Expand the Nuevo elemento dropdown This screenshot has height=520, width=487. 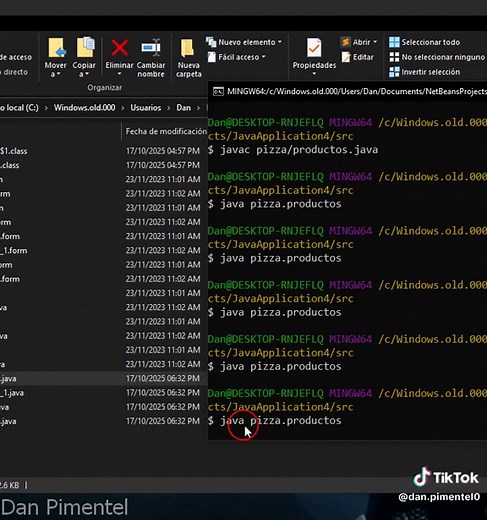280,42
